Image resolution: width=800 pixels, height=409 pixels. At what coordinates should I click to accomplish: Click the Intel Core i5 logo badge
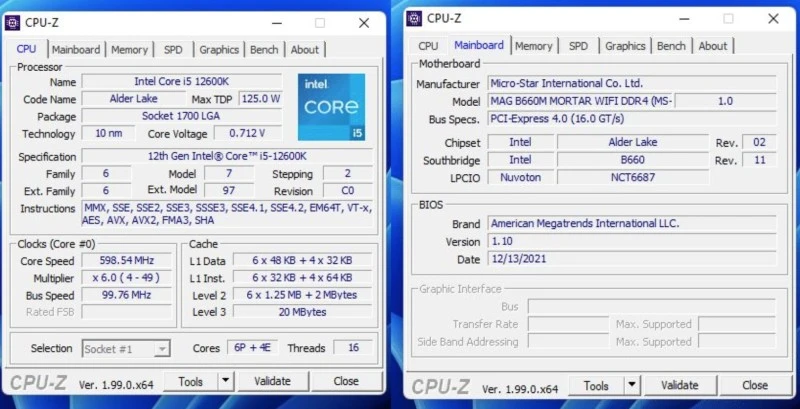(x=331, y=107)
